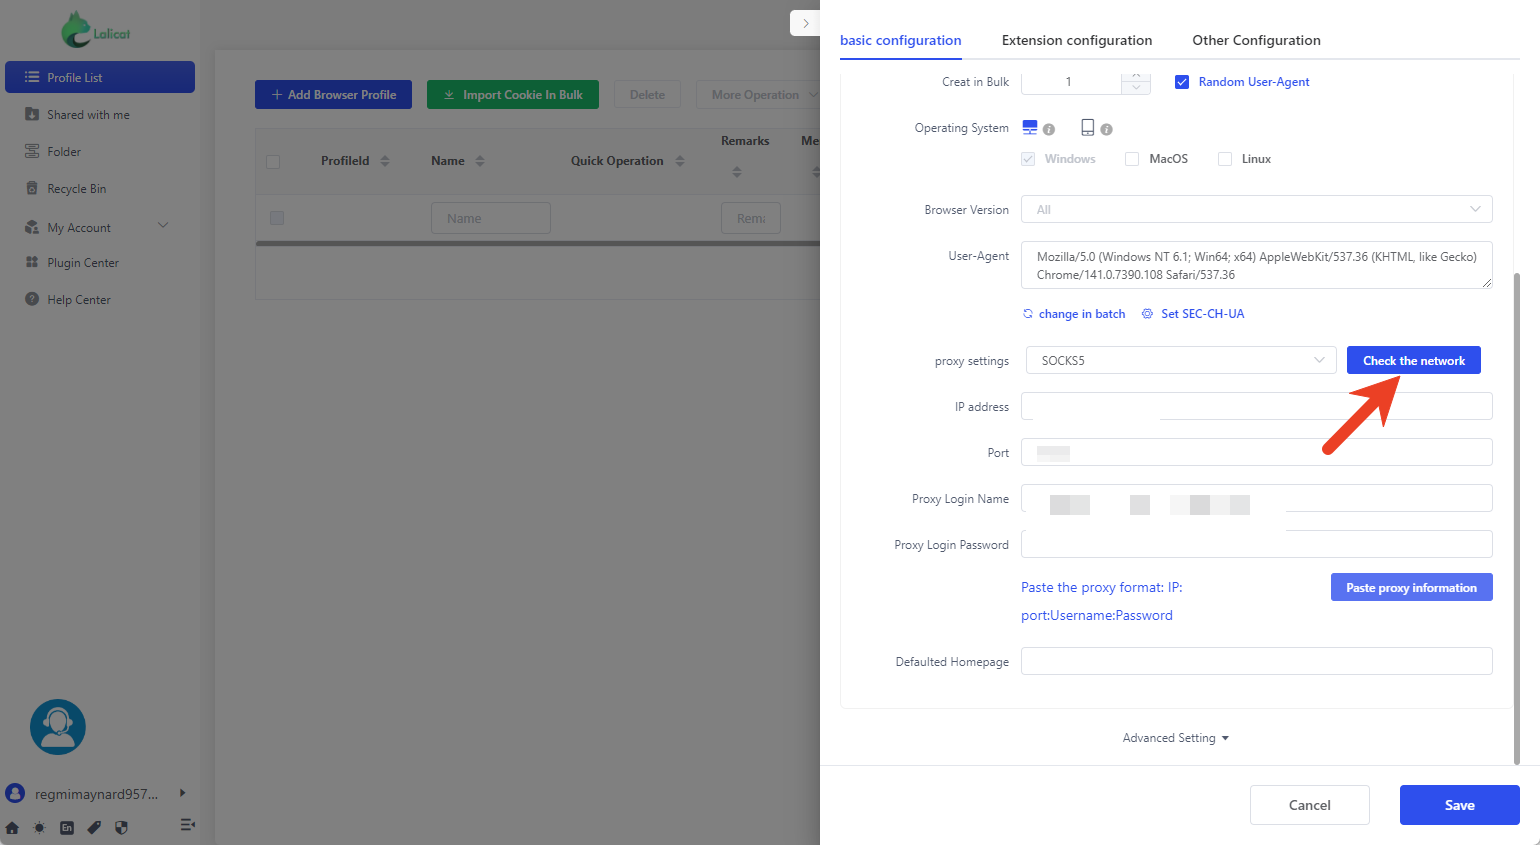
Task: Click the shield icon in the bottom bar
Action: pos(121,827)
